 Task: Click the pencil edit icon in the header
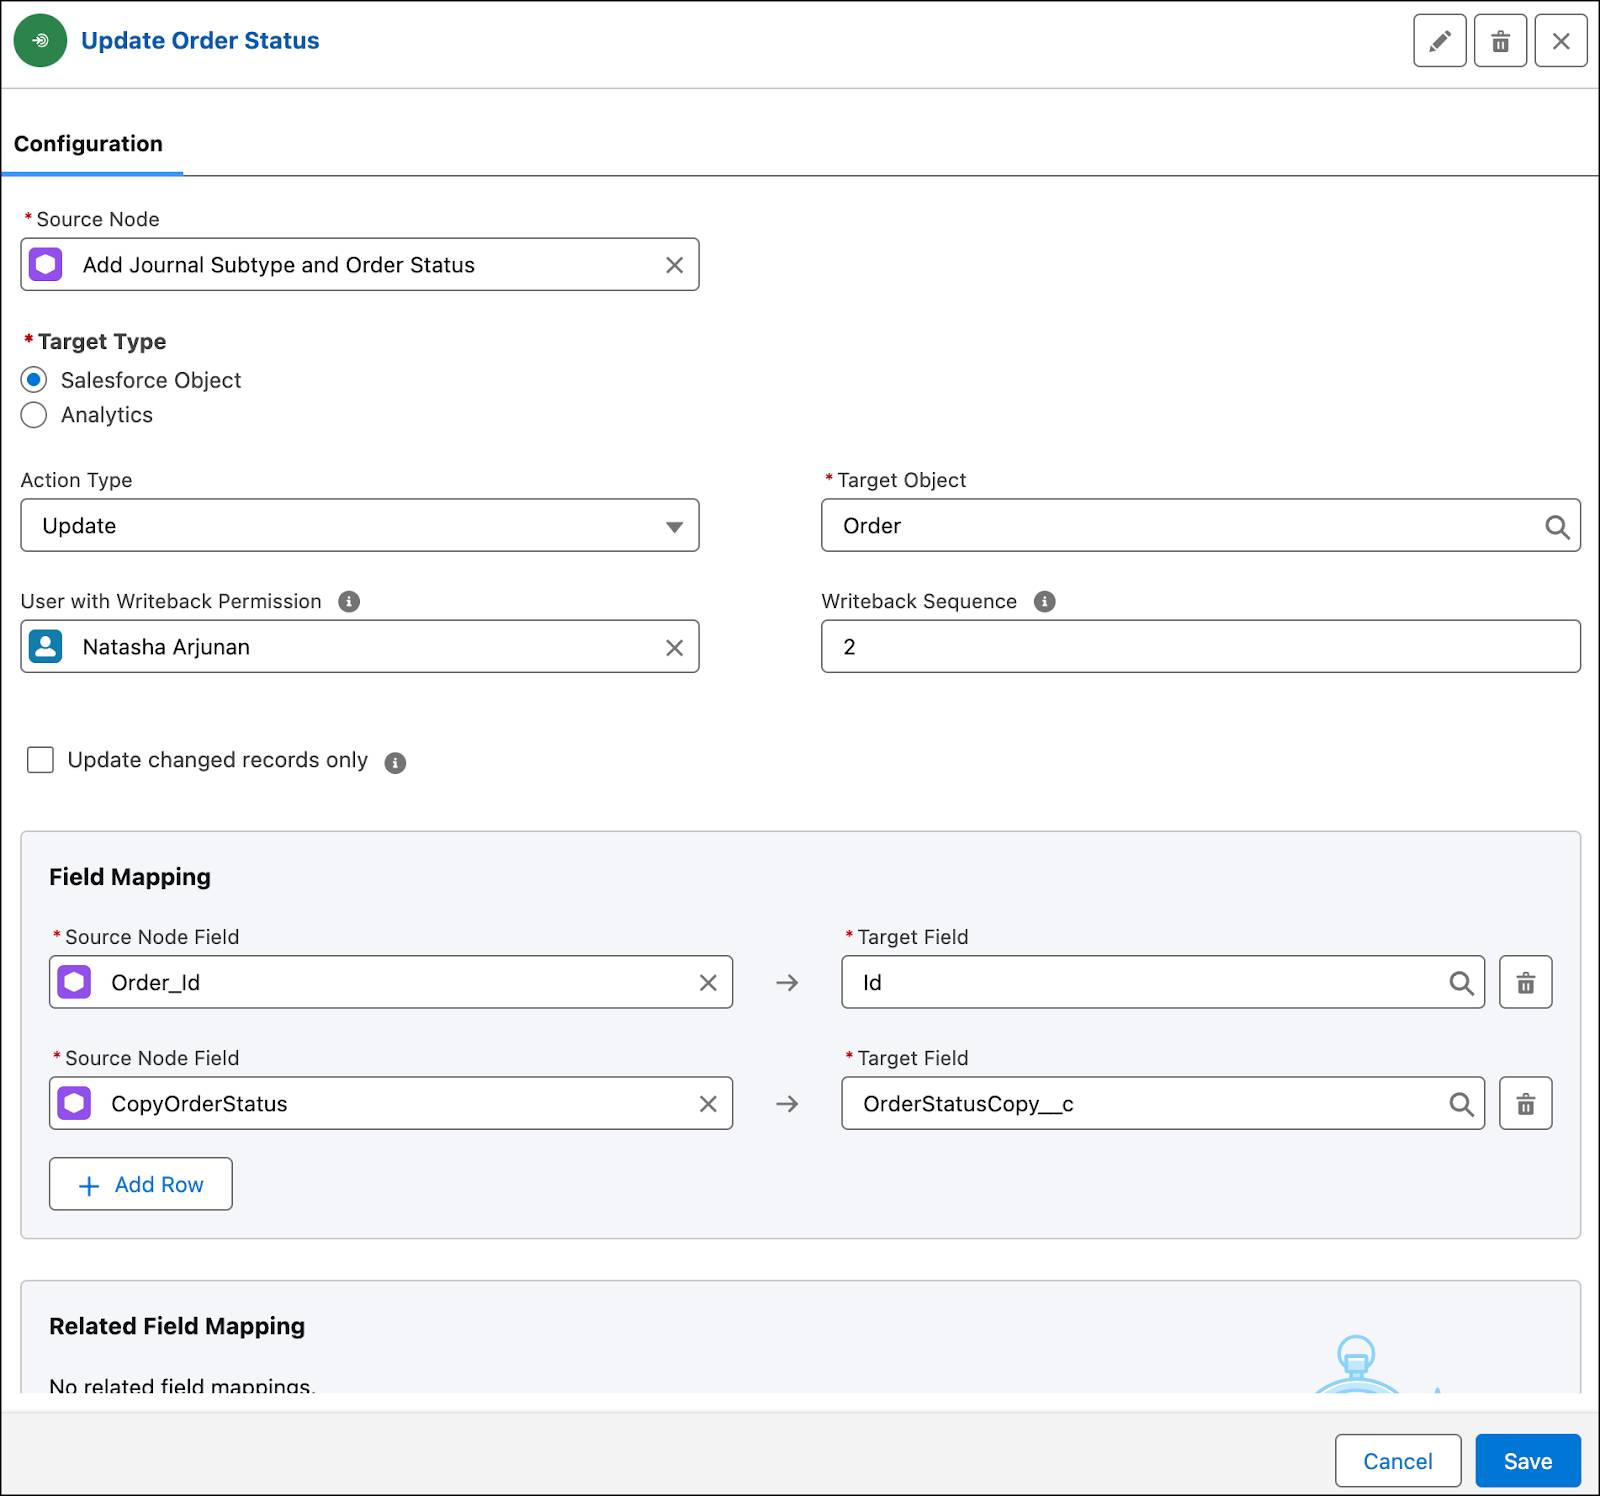pos(1440,41)
